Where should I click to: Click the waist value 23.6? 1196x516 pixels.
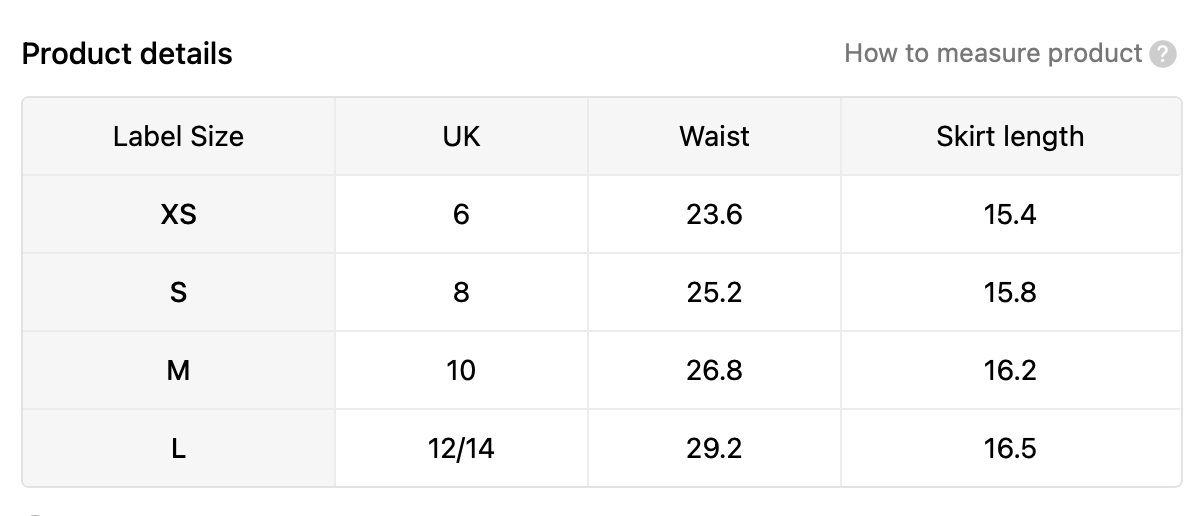[x=714, y=214]
